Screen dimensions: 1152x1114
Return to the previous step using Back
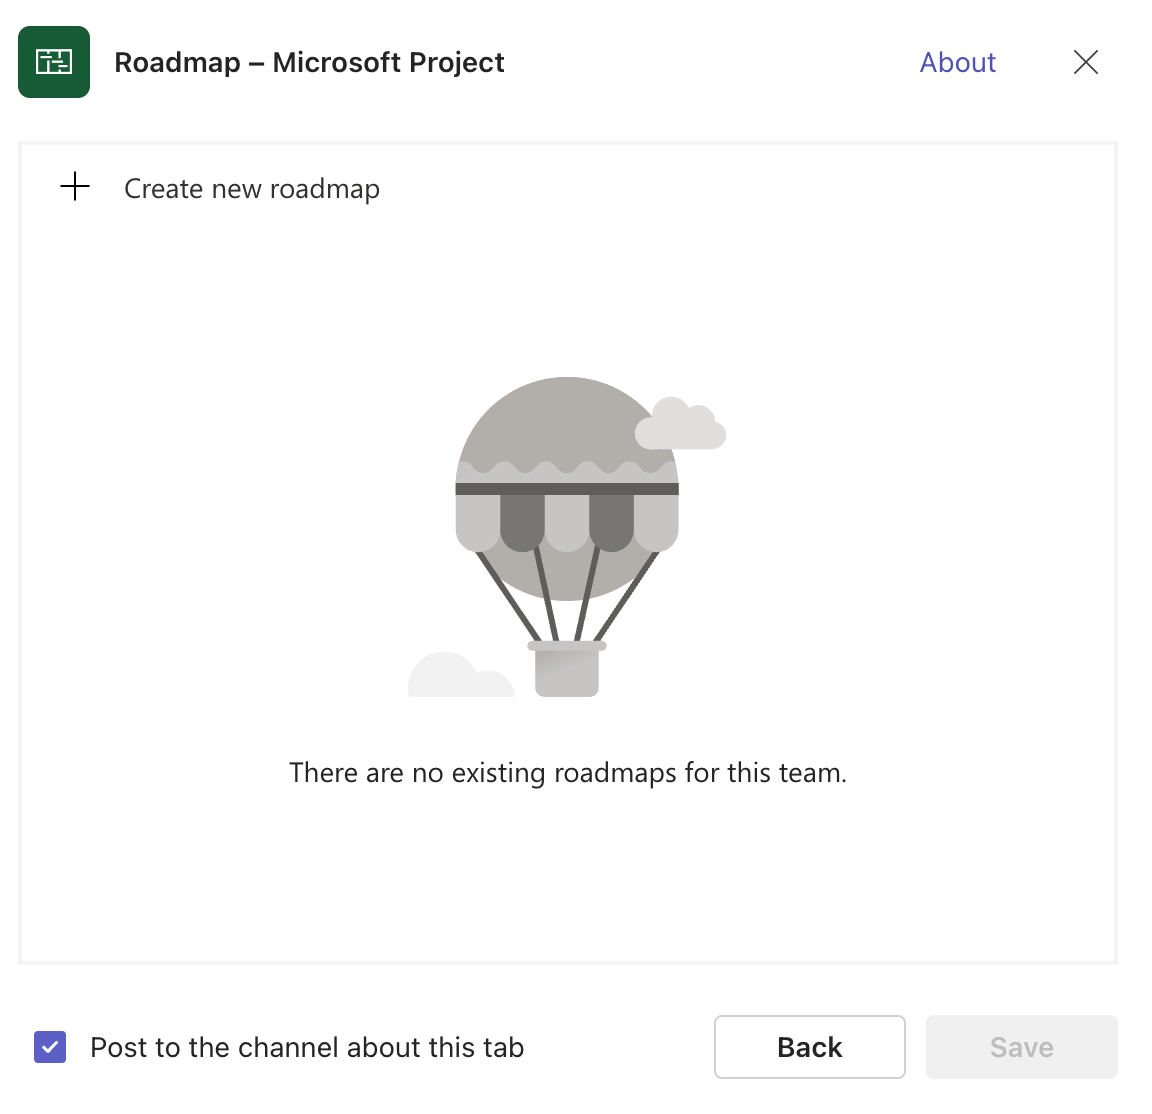click(x=809, y=1047)
